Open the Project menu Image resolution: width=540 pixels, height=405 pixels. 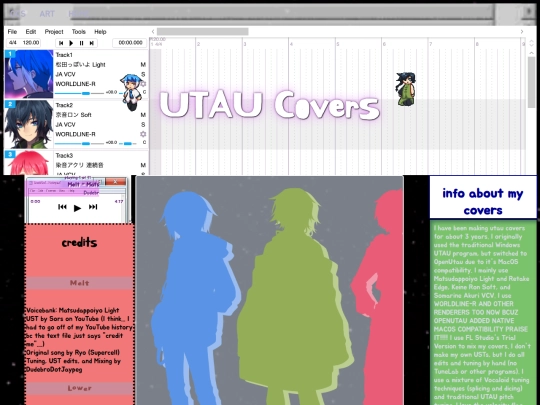[54, 32]
